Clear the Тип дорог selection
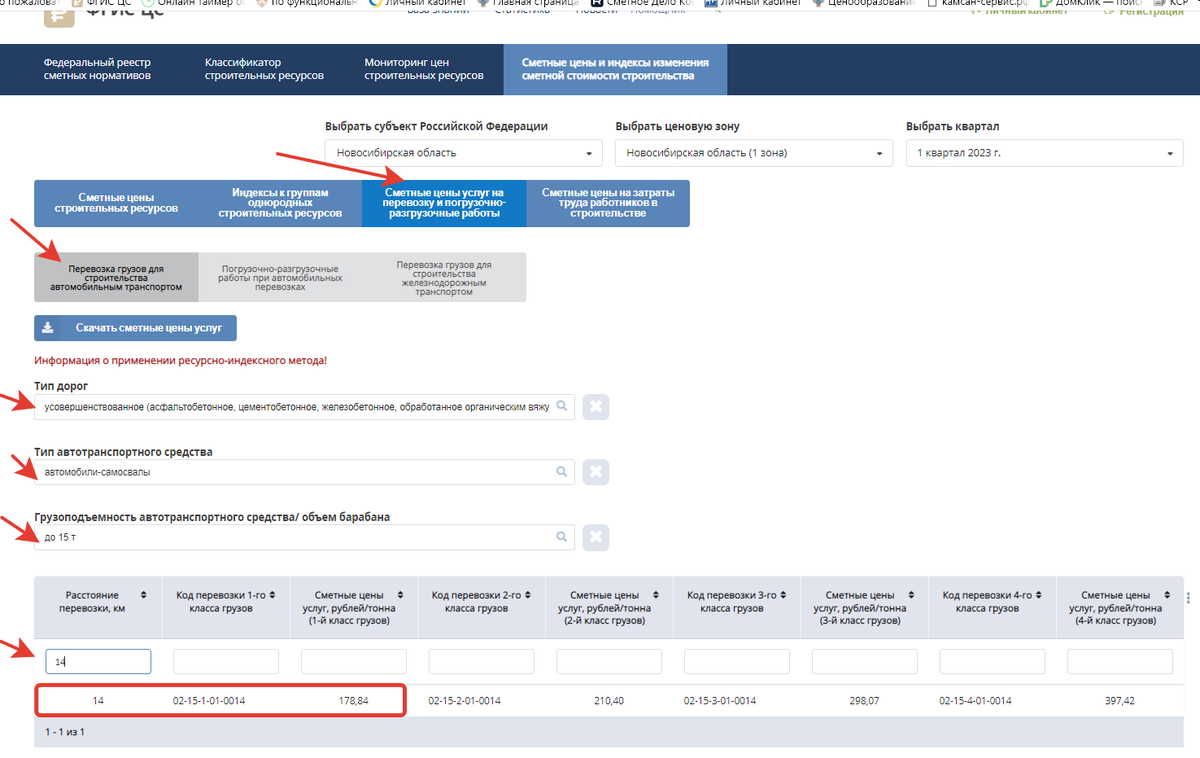The image size is (1200, 758). (596, 407)
